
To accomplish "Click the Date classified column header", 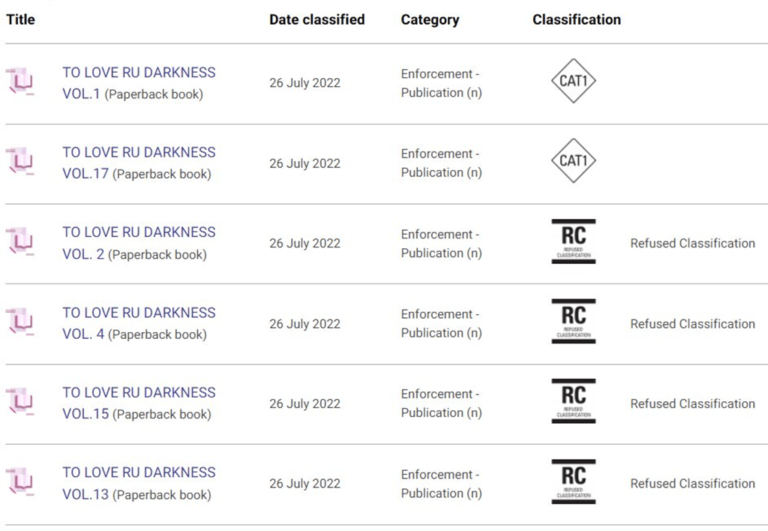I will pyautogui.click(x=317, y=20).
